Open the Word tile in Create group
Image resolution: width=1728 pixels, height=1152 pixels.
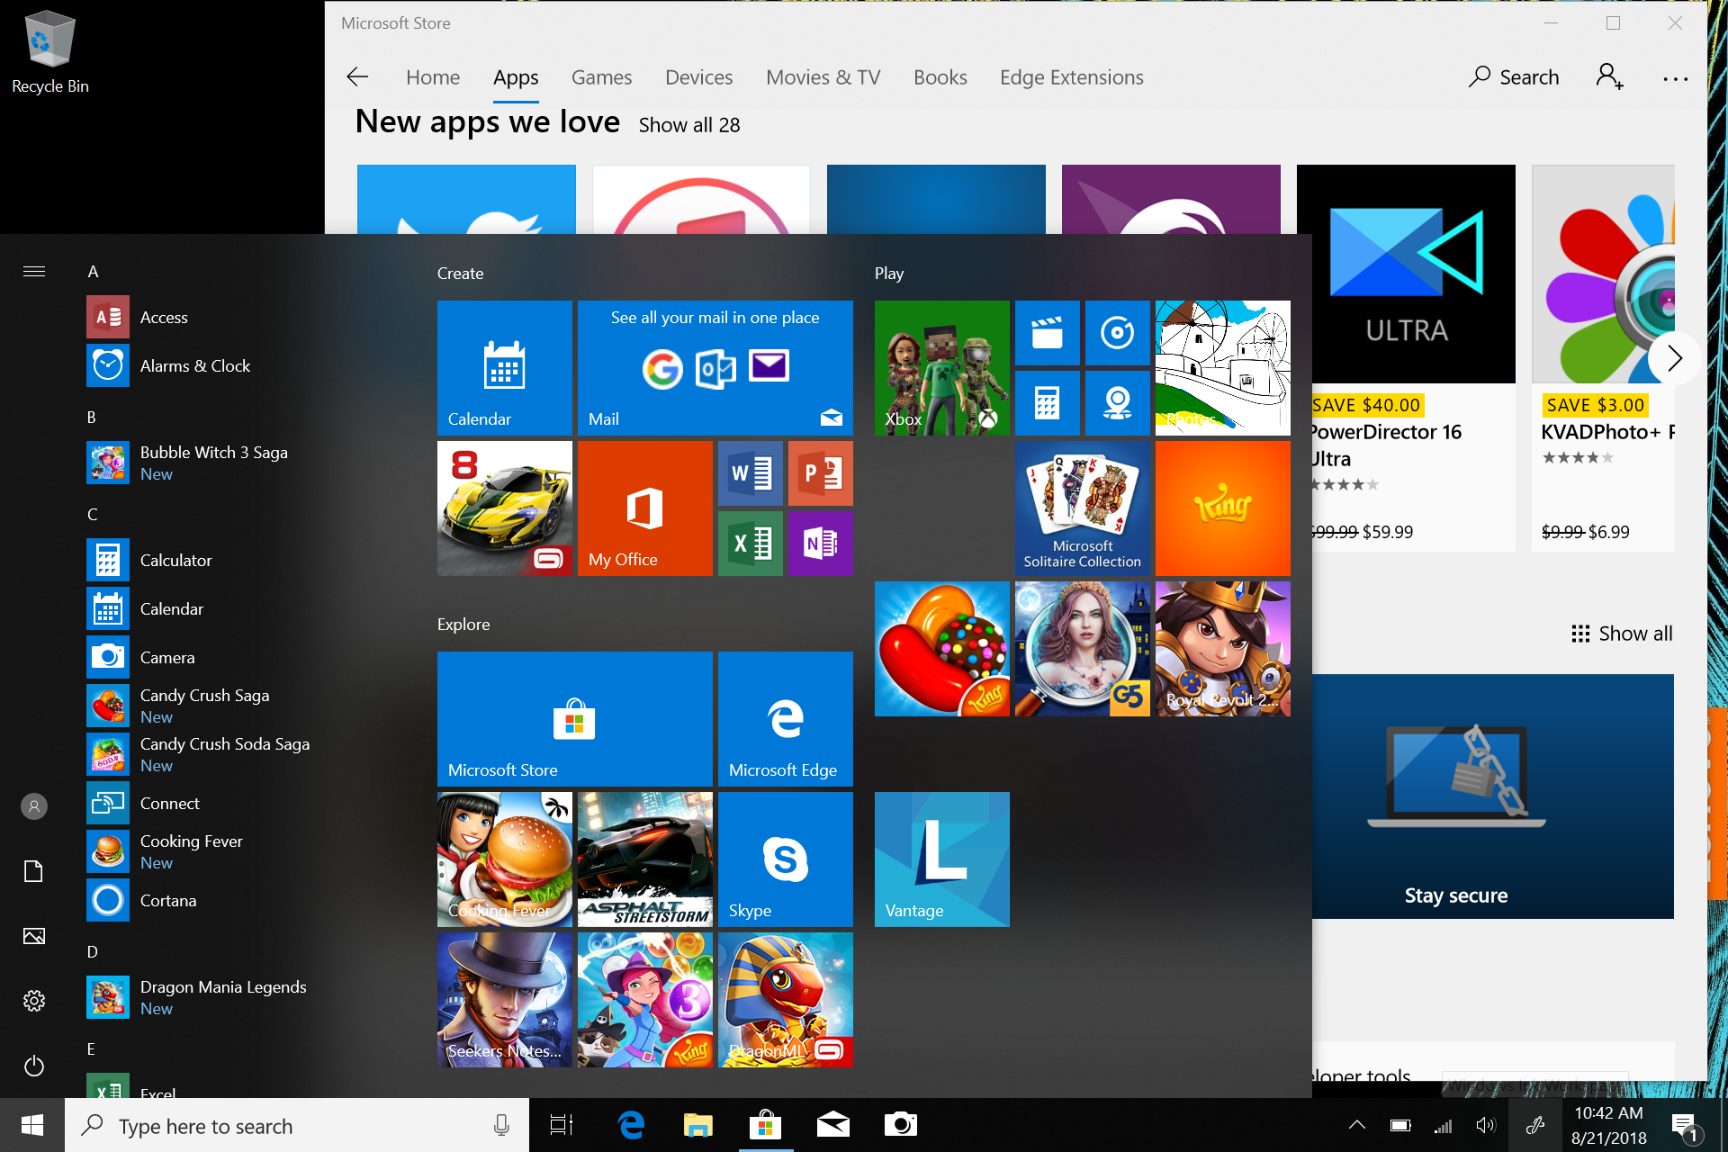(750, 473)
